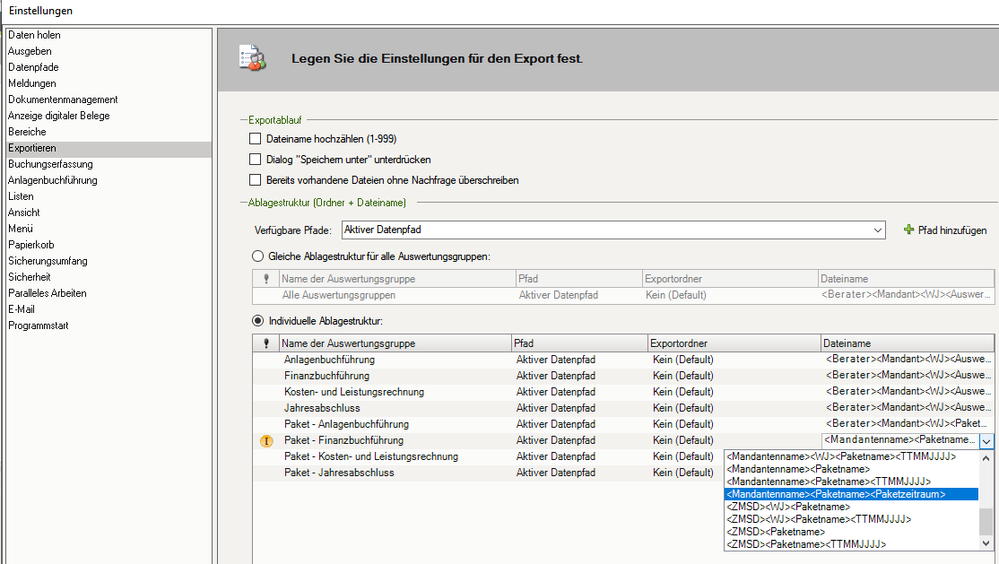Screen dimensions: 999x564
Task: Click the orange warning icon next to Paket - Finanzbuchführung
Action: (x=266, y=440)
